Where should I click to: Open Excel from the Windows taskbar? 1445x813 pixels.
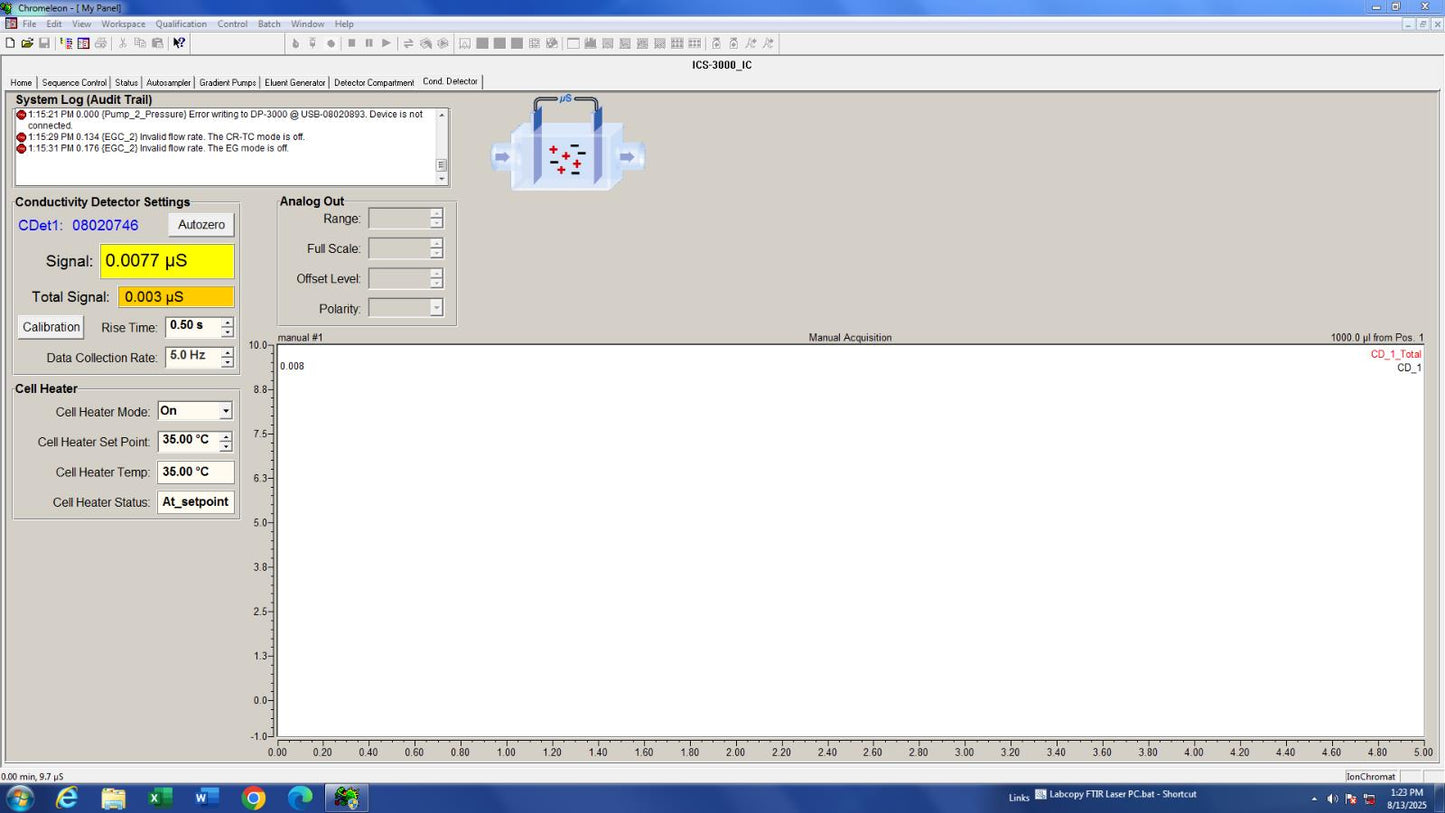click(x=160, y=798)
